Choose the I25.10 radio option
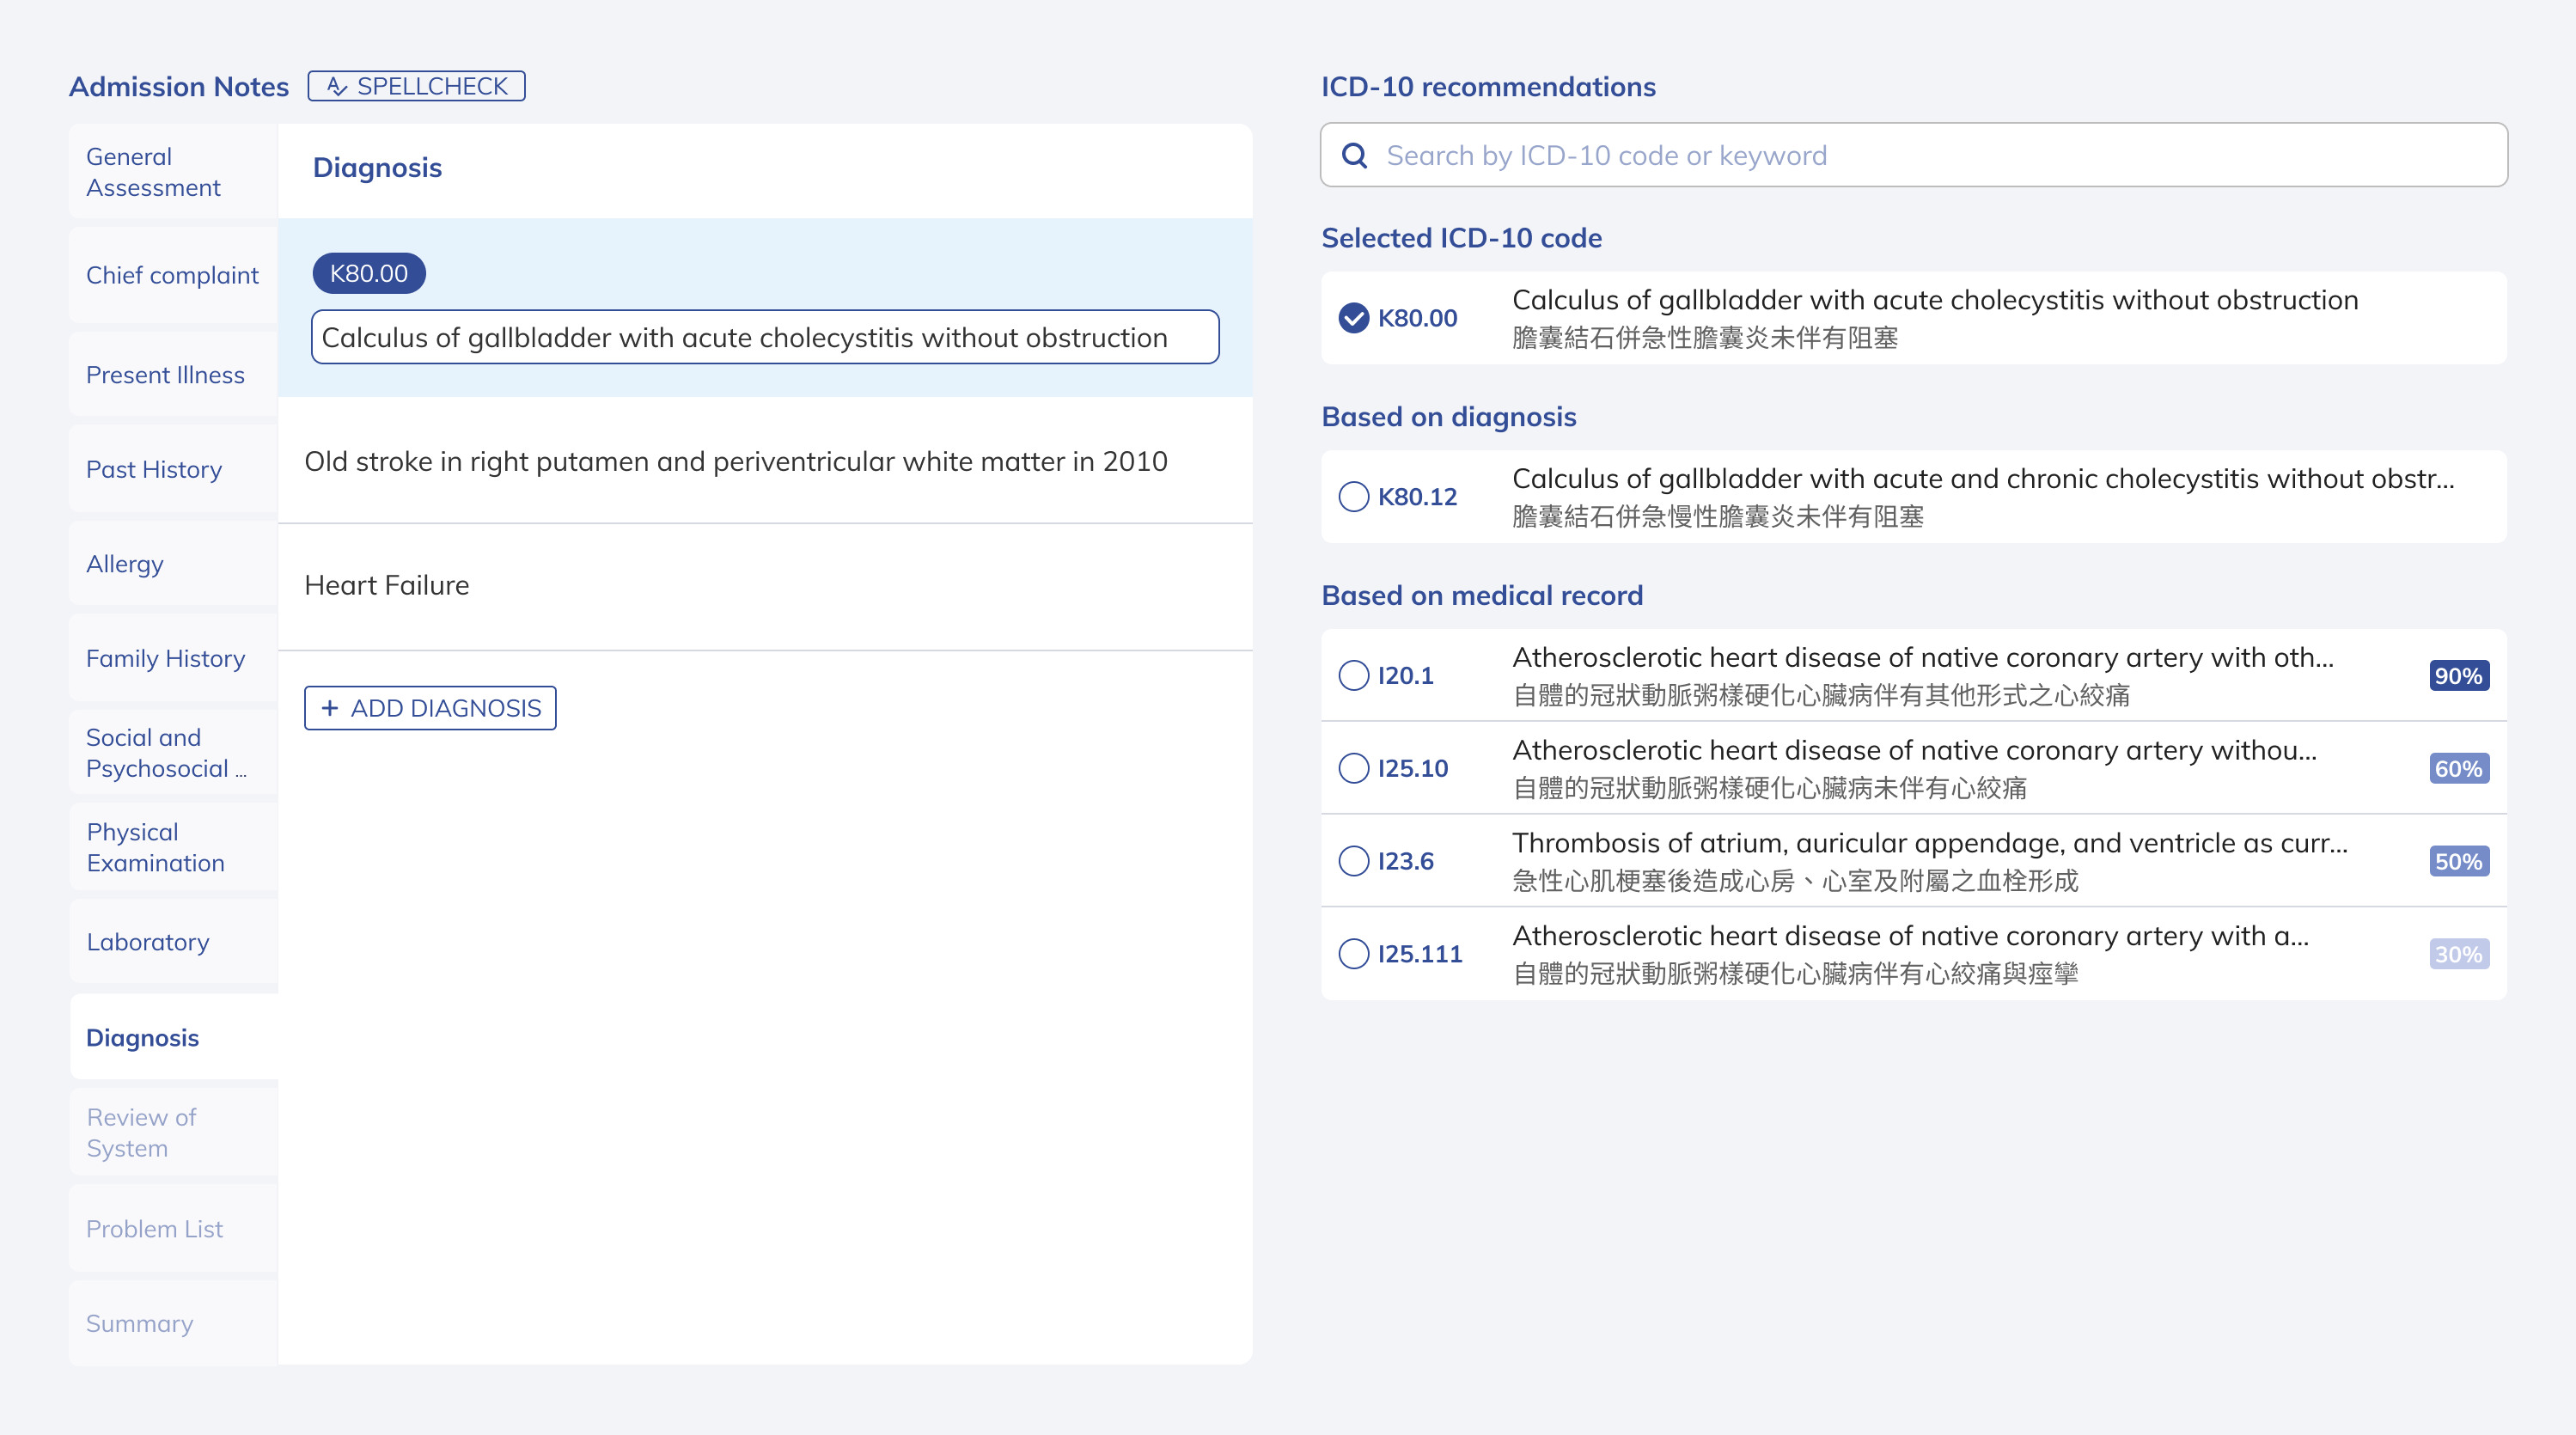Image resolution: width=2576 pixels, height=1435 pixels. [1353, 769]
